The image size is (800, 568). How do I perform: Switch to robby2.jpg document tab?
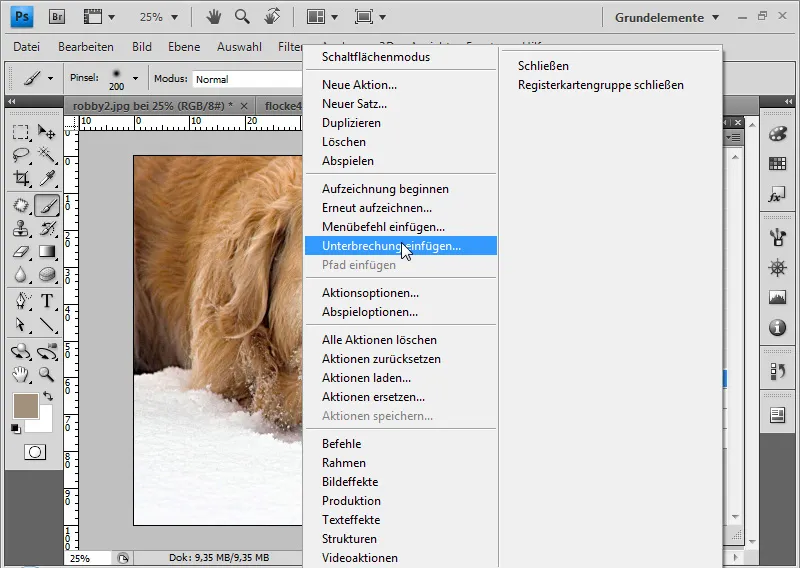[153, 106]
